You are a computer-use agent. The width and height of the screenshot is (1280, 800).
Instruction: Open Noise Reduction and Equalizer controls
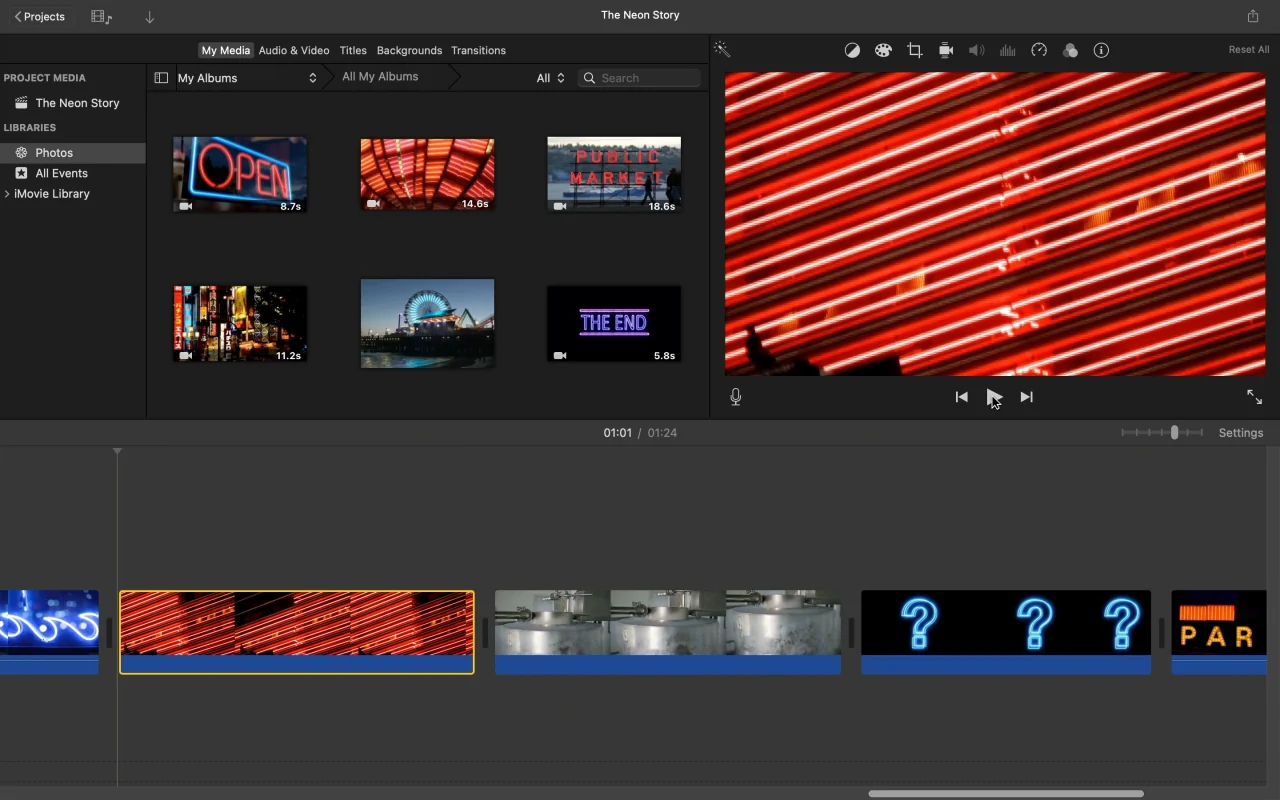coord(1007,50)
